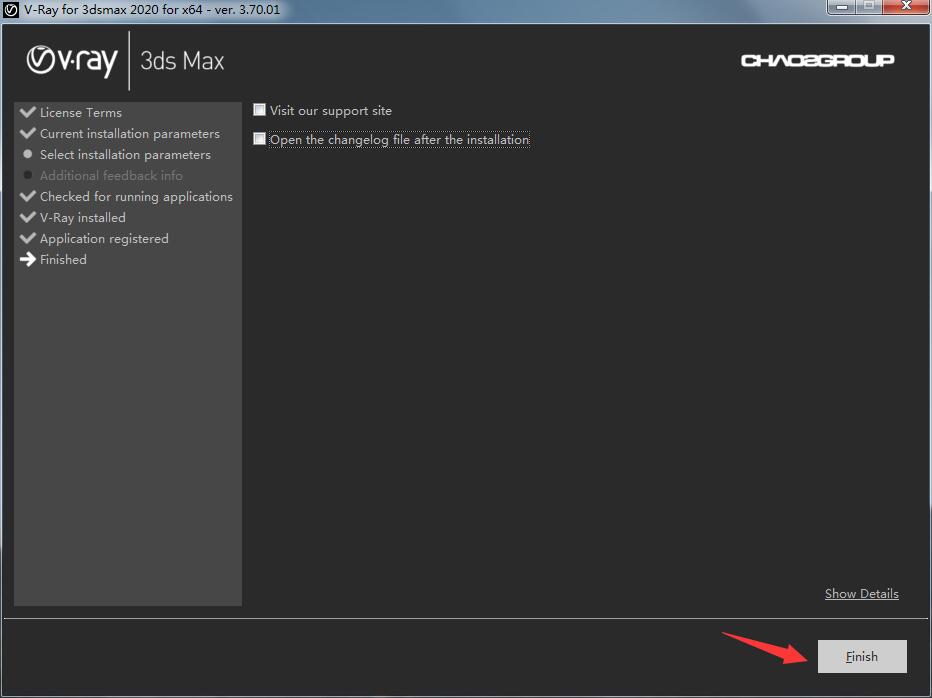Click checkmark beside Application registered

[x=28, y=238]
